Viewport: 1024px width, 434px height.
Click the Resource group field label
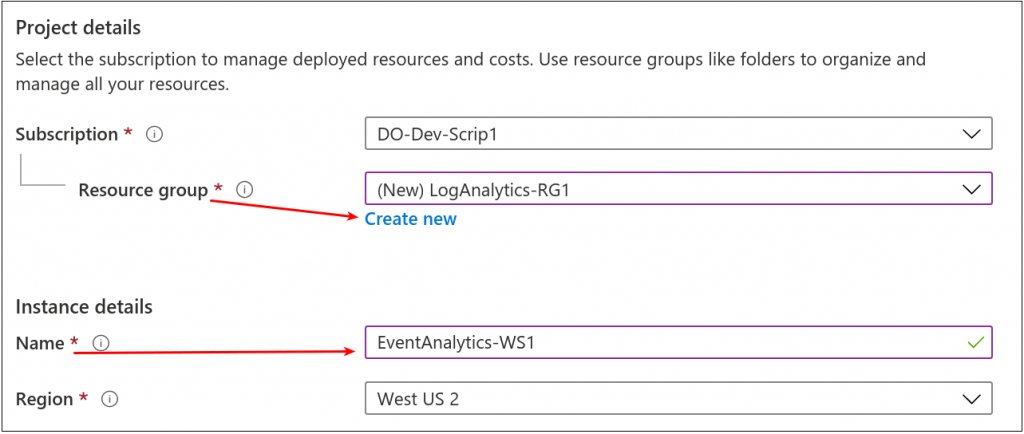[142, 189]
